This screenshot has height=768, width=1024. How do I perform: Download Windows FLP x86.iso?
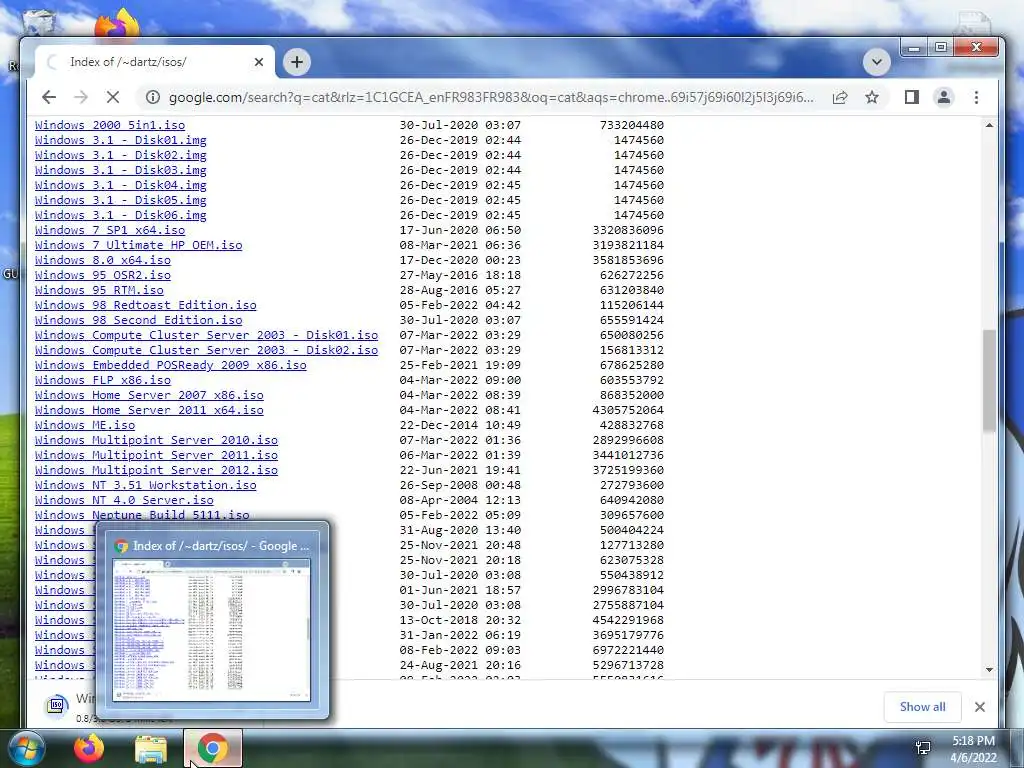103,380
